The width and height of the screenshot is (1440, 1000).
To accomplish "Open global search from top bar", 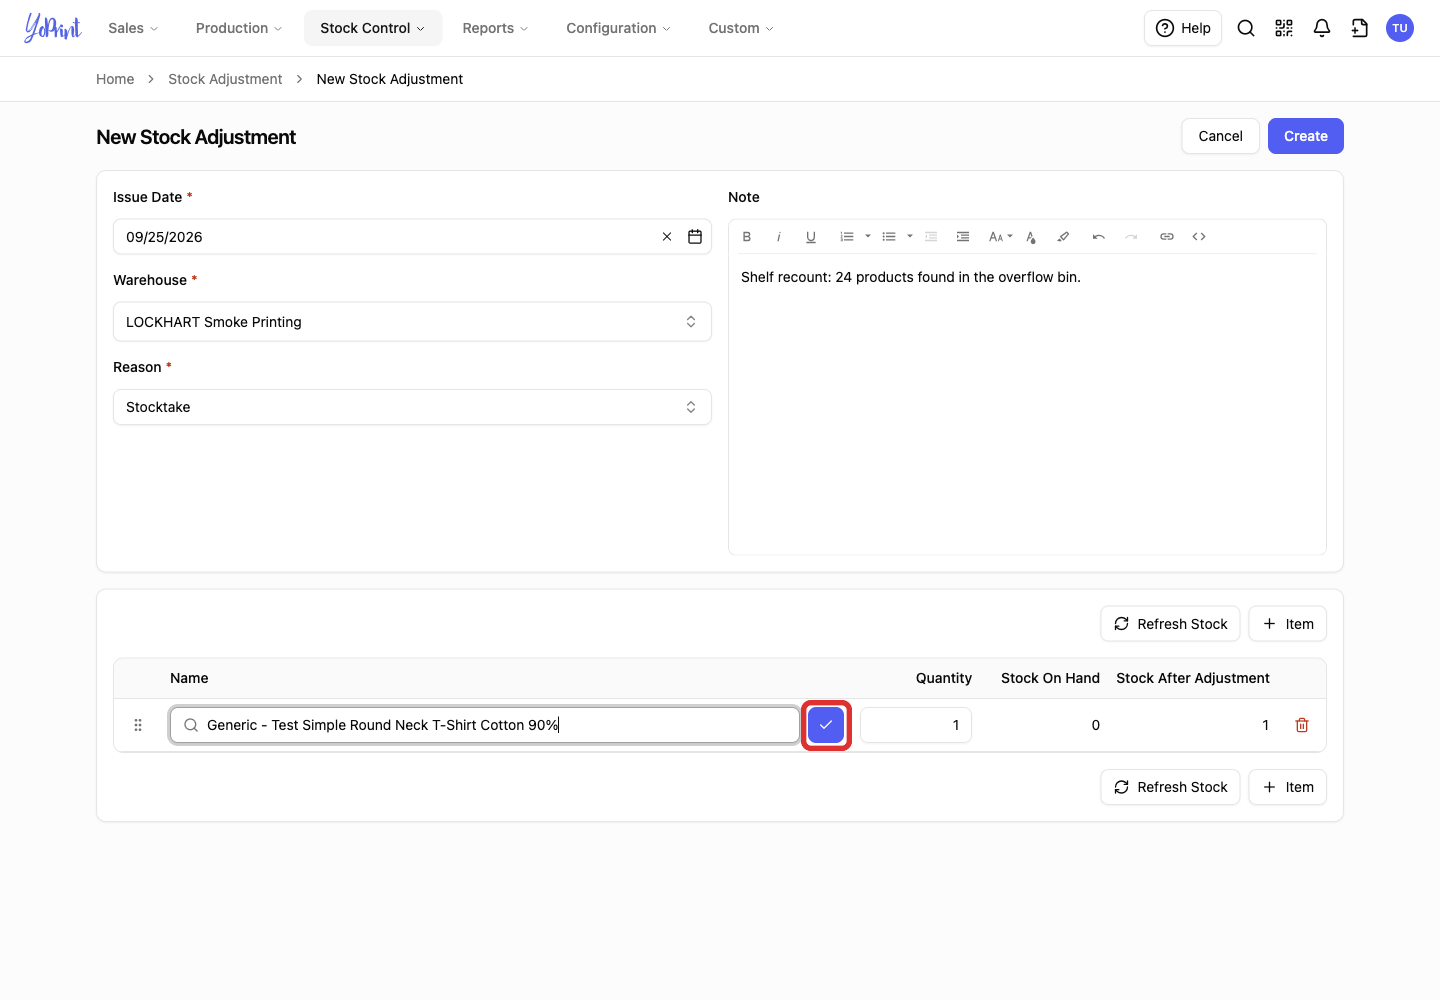I will click(1246, 28).
